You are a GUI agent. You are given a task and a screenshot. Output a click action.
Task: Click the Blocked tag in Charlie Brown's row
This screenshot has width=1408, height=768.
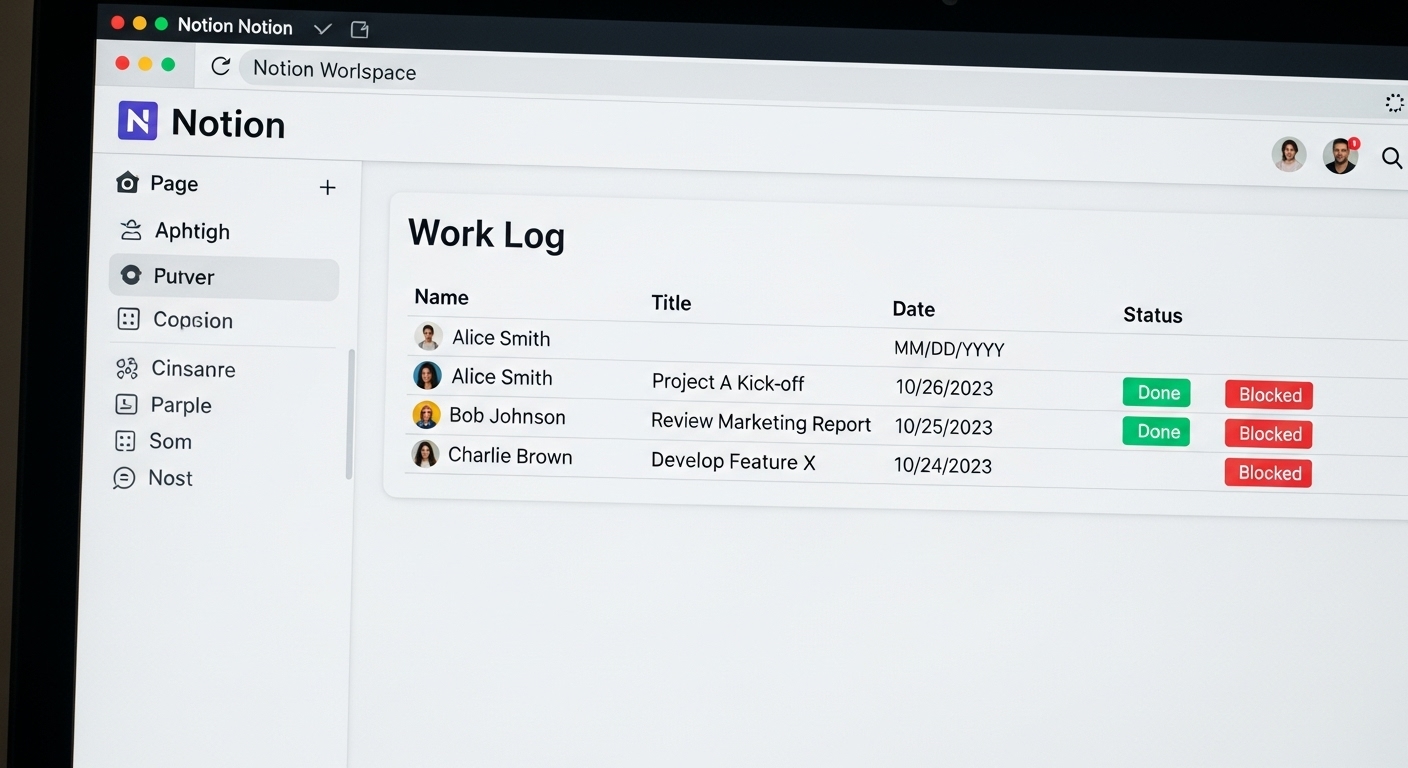pyautogui.click(x=1268, y=473)
